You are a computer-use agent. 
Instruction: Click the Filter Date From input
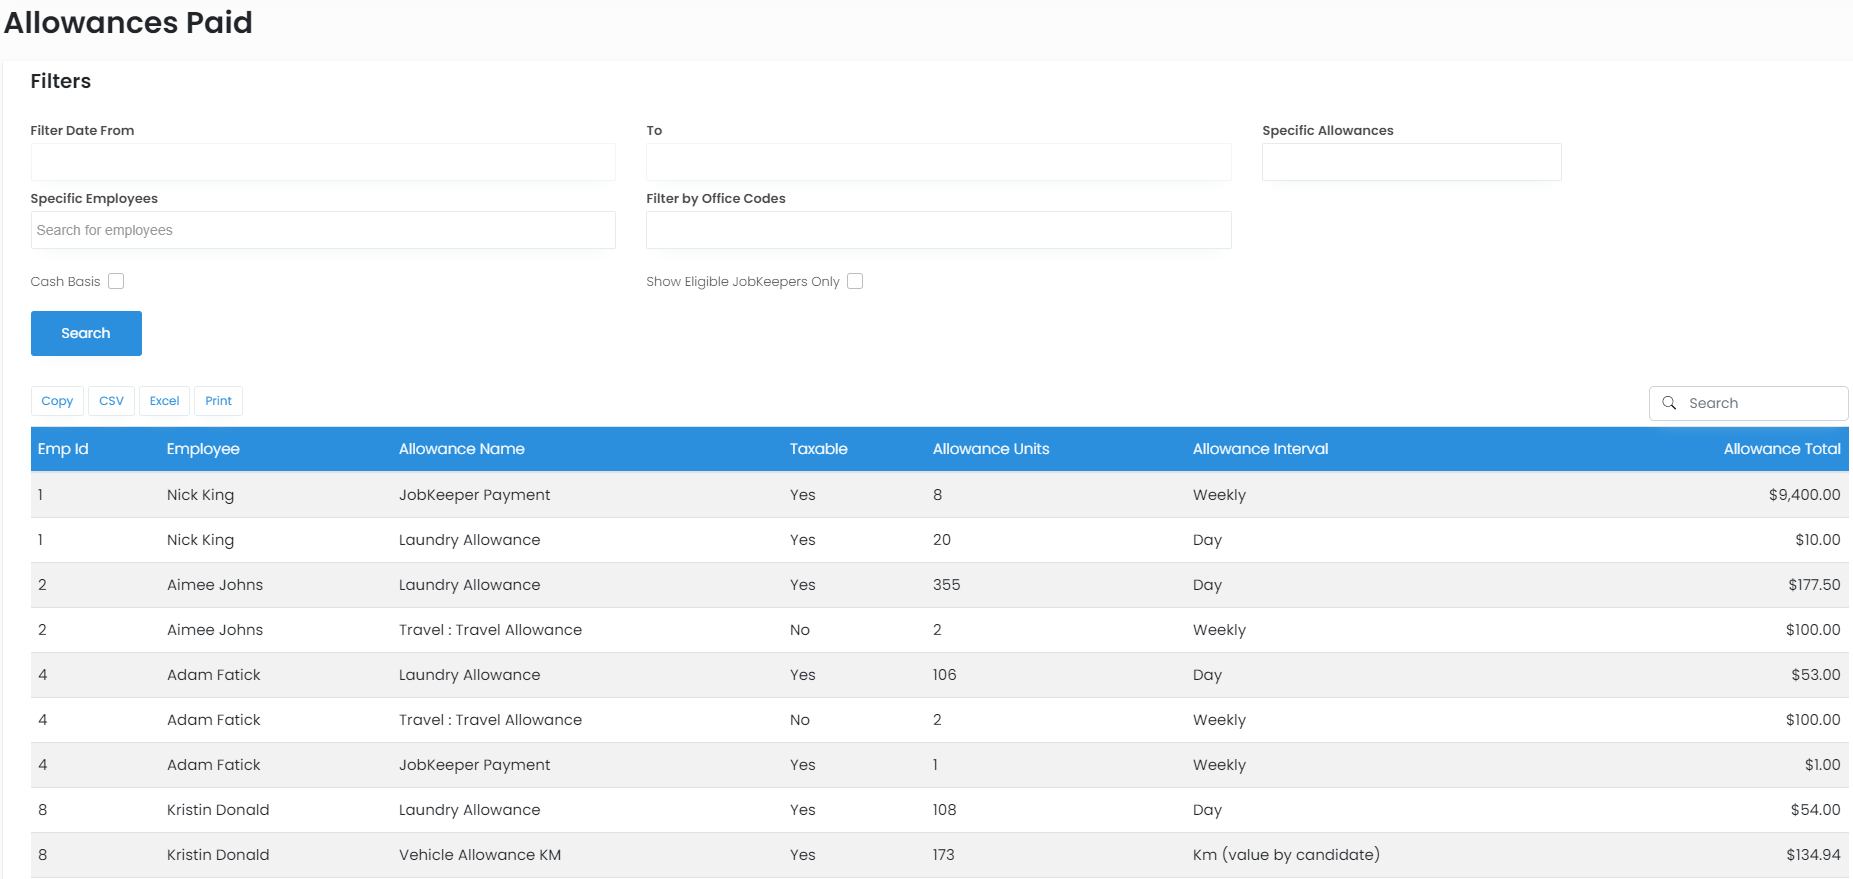click(323, 162)
